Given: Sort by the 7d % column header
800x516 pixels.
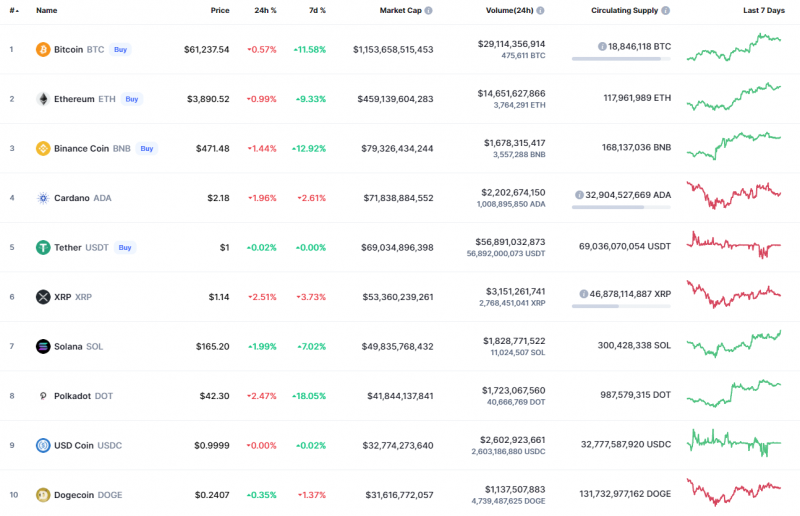Looking at the screenshot, I should pyautogui.click(x=317, y=10).
